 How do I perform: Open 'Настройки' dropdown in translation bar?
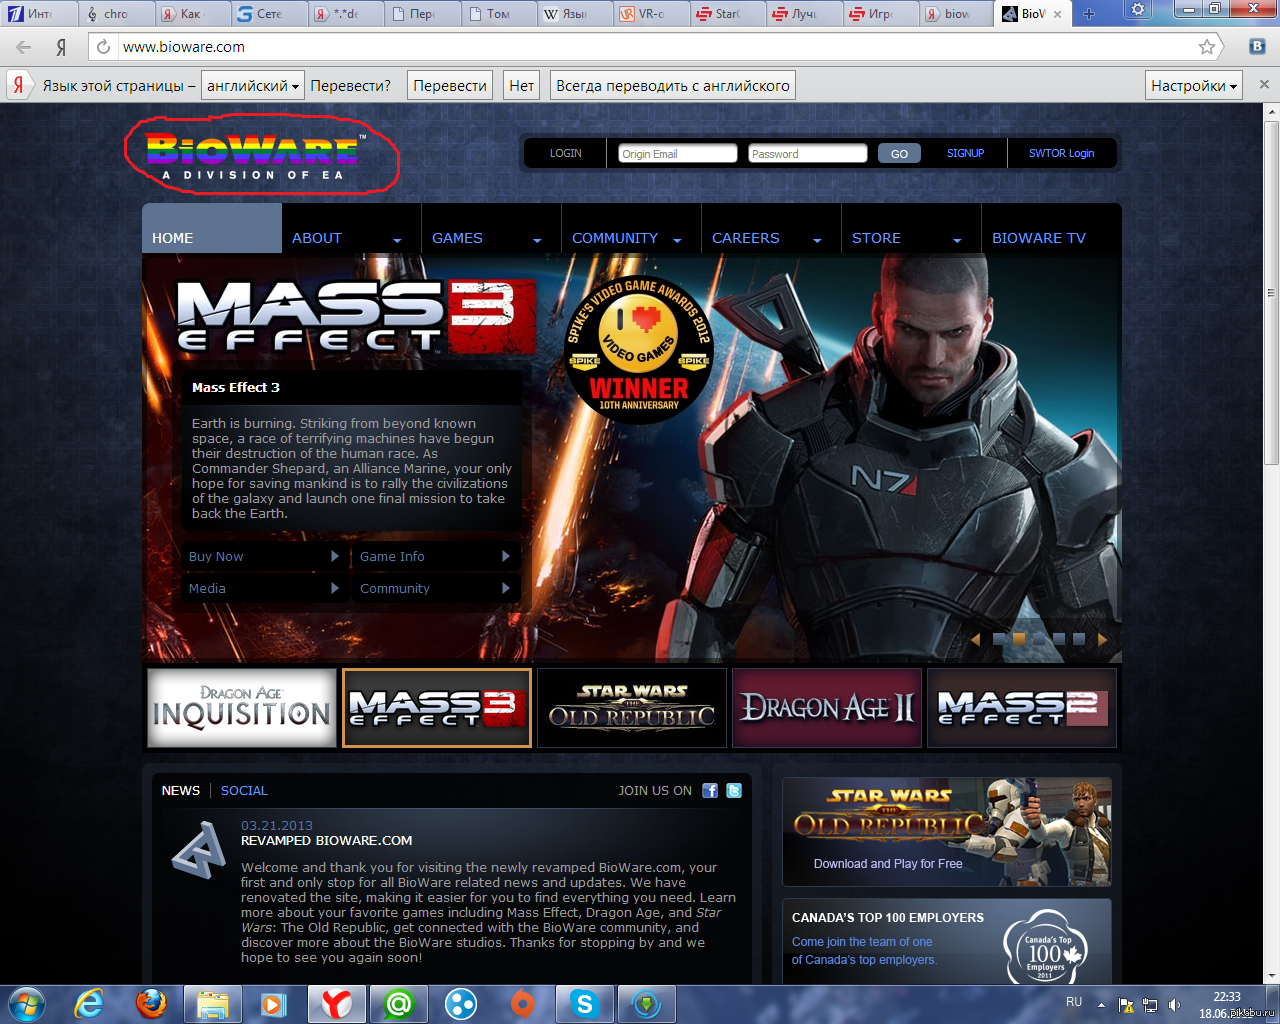pos(1194,85)
